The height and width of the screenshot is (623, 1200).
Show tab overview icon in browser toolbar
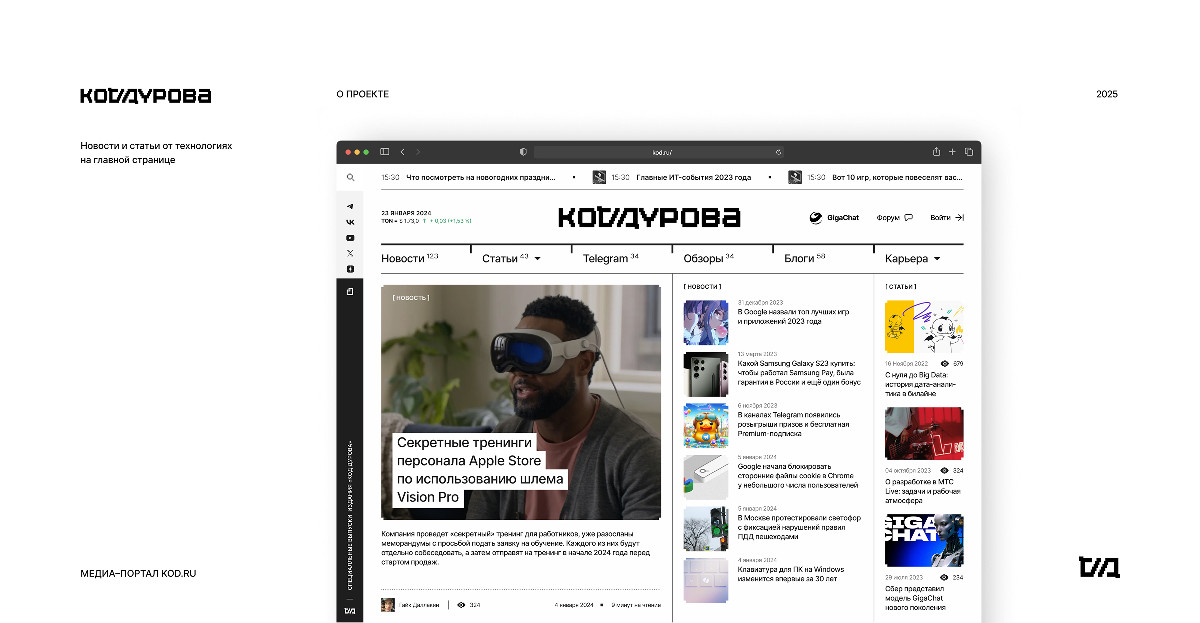point(969,152)
